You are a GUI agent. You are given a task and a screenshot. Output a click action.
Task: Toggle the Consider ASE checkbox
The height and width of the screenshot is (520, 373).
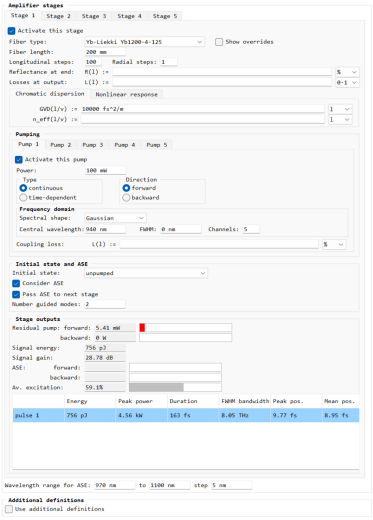(16, 283)
